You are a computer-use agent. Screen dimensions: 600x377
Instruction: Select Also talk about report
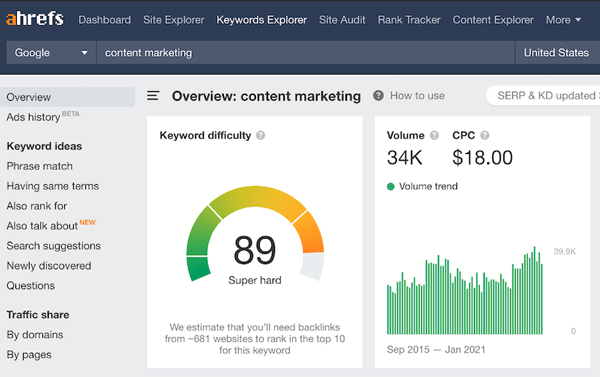click(42, 226)
